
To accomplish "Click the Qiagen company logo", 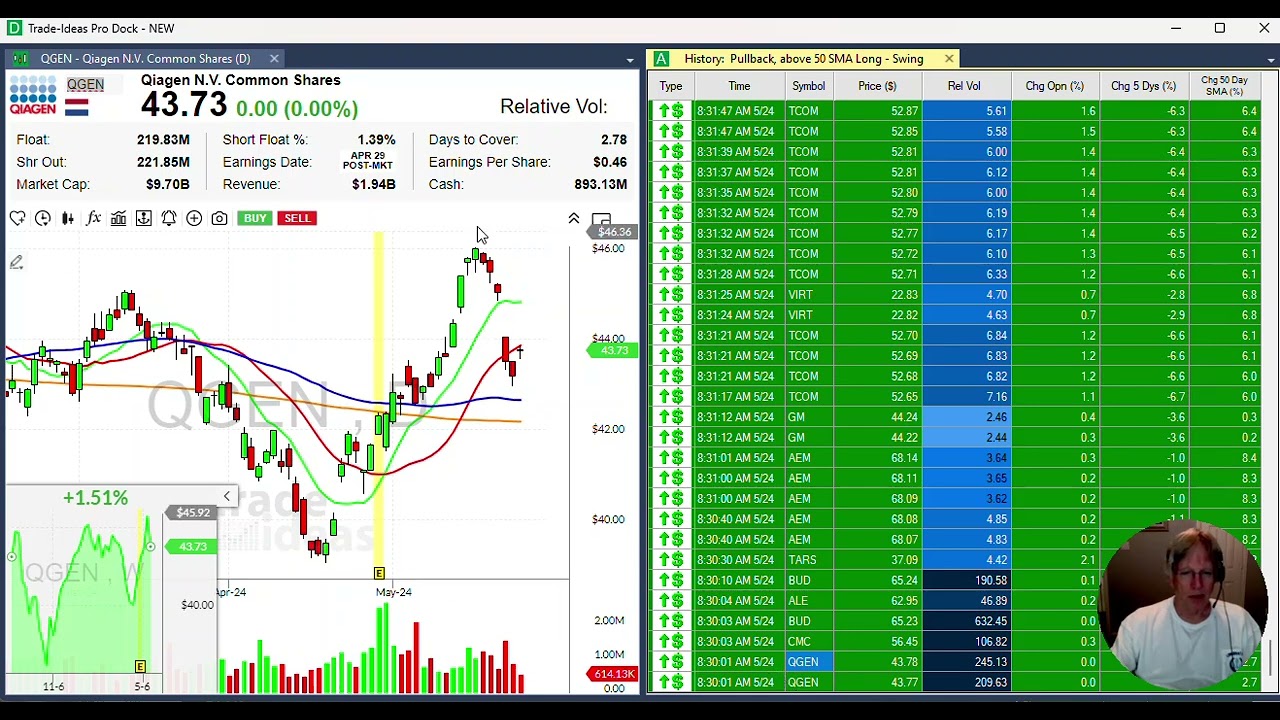I will click(x=33, y=97).
